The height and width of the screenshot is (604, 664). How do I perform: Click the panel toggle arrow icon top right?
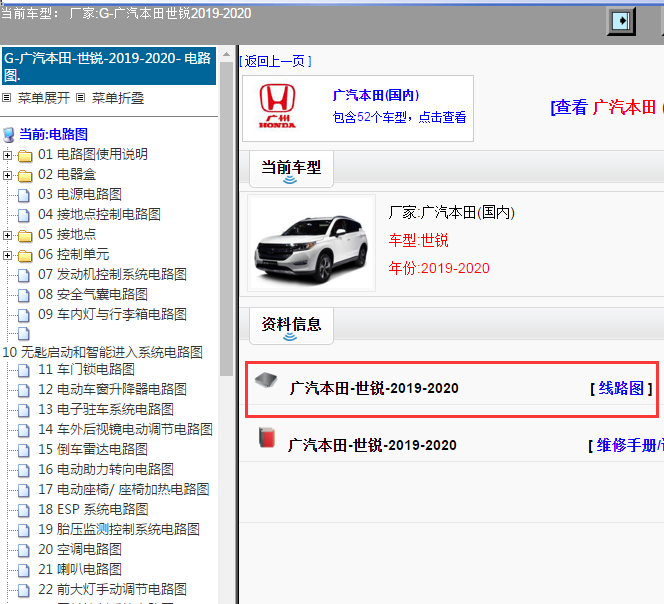tap(621, 21)
